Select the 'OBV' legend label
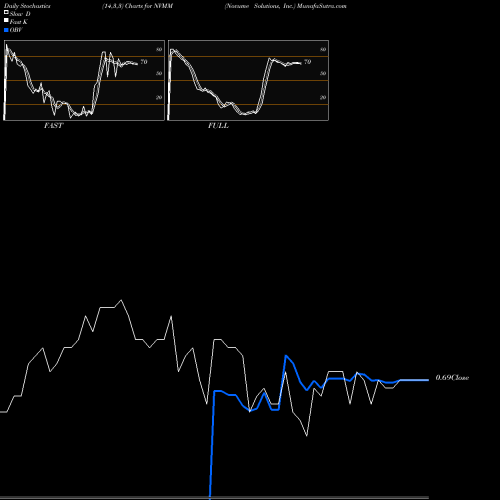Image resolution: width=500 pixels, height=500 pixels. click(16, 30)
